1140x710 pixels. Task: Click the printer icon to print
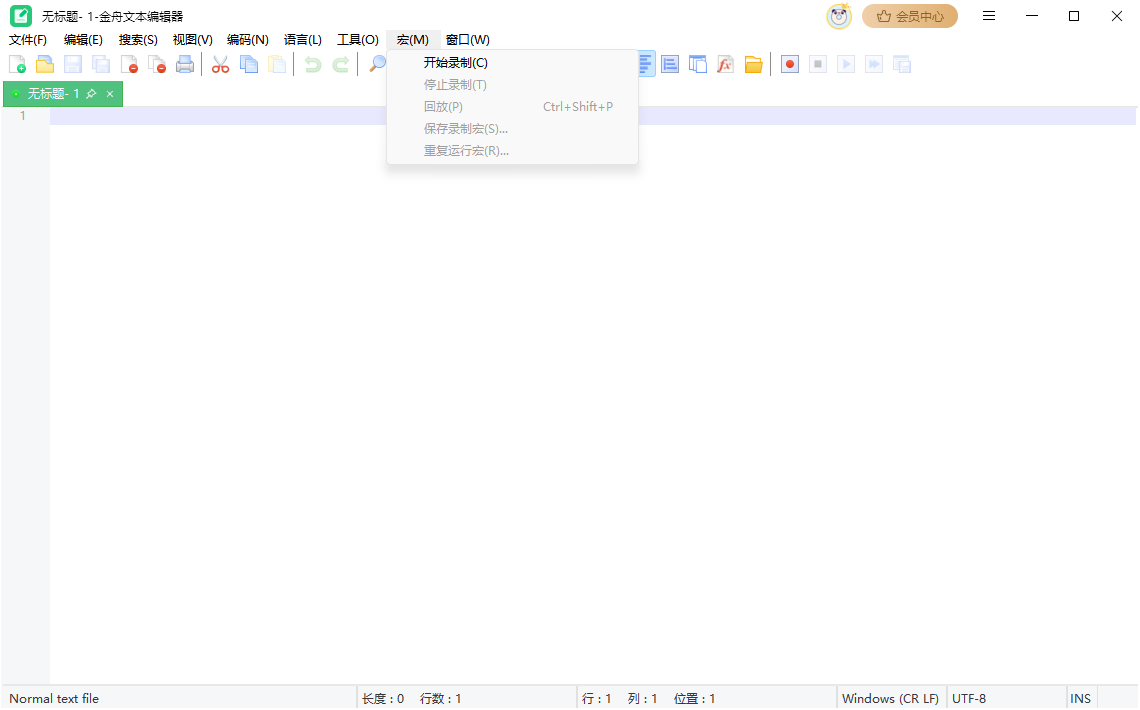185,64
